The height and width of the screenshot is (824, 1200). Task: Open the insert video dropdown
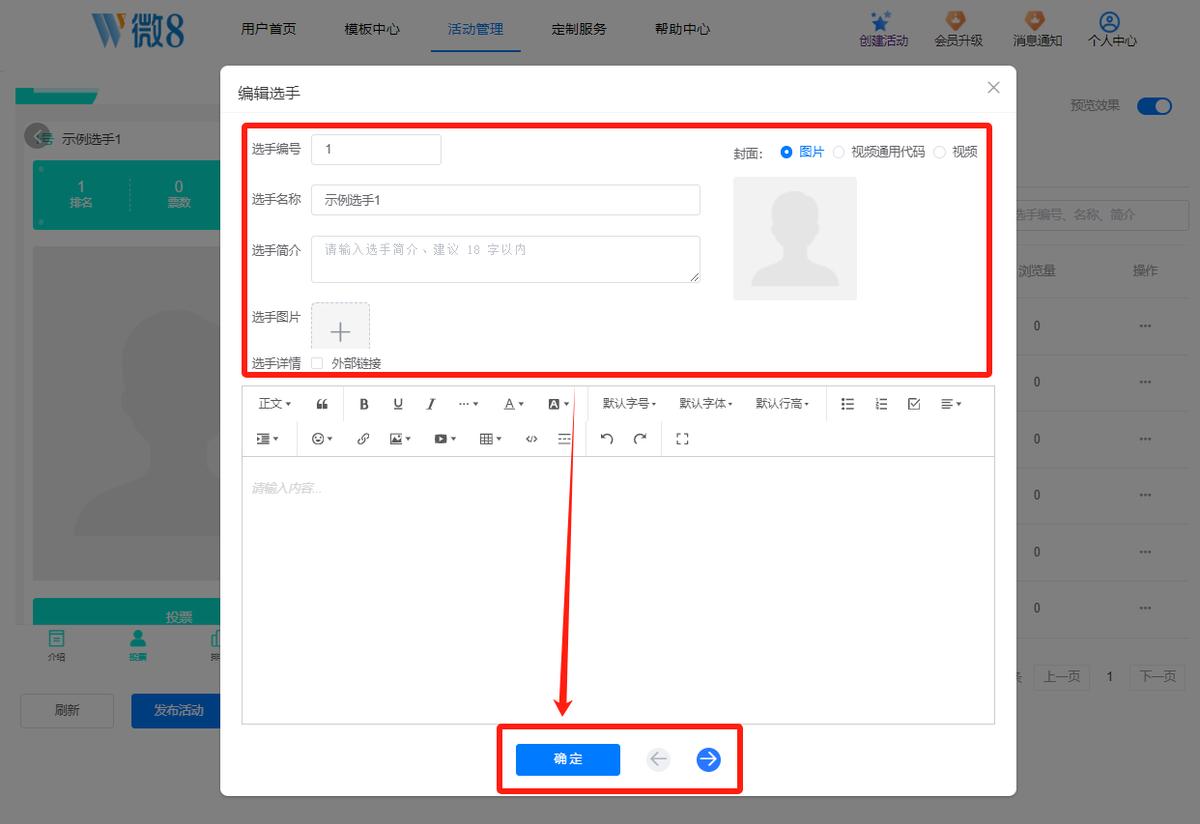tap(445, 439)
